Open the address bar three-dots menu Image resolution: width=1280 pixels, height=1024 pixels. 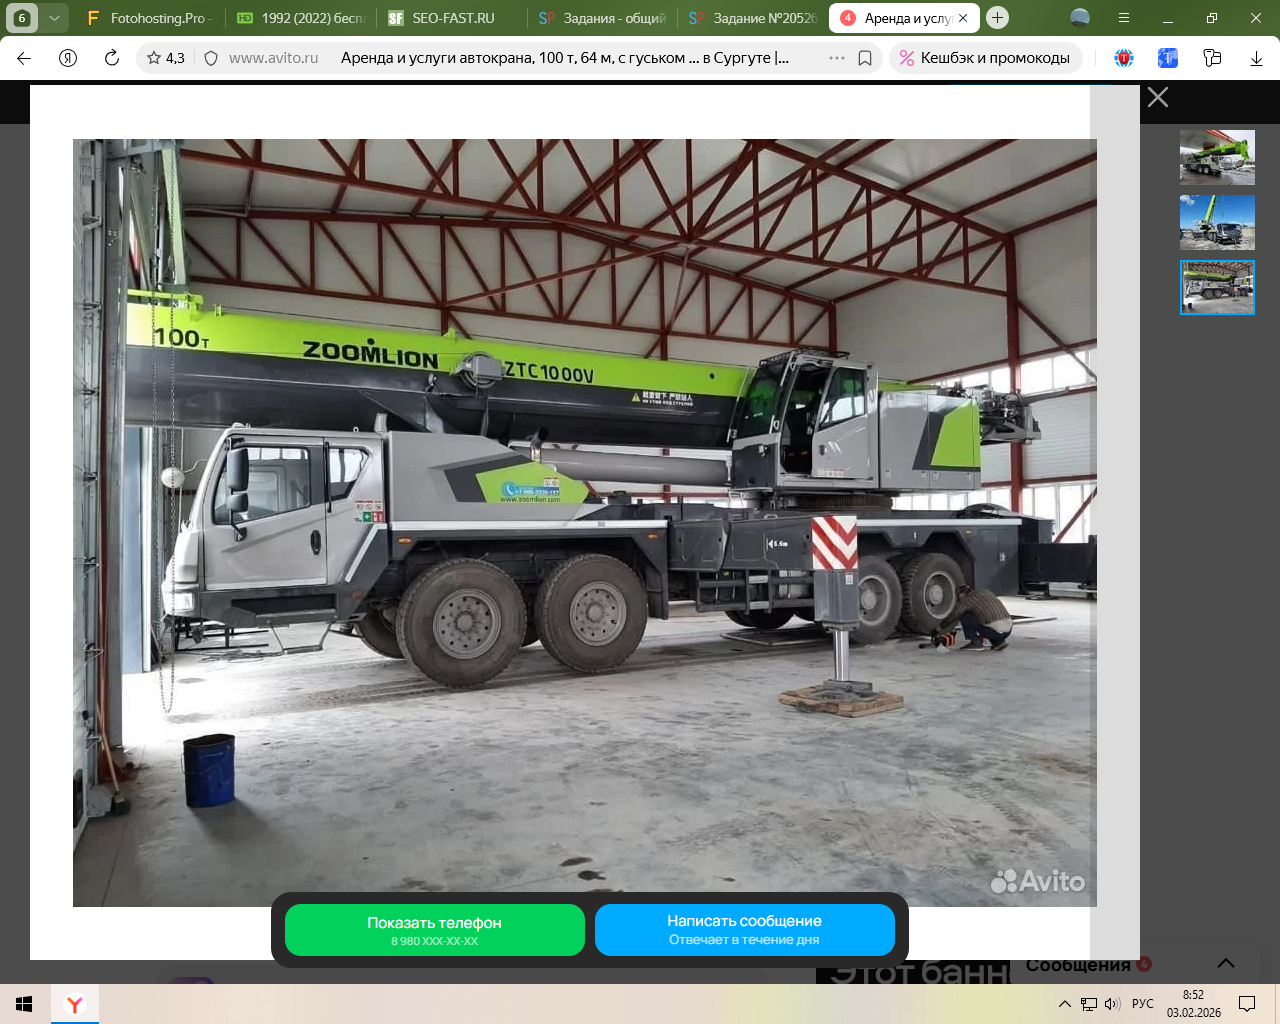(837, 58)
